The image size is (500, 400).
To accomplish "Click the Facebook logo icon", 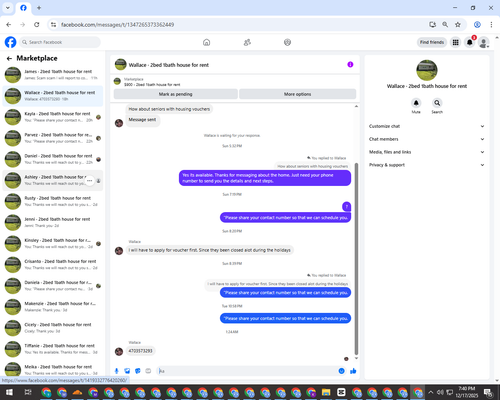I will [10, 42].
